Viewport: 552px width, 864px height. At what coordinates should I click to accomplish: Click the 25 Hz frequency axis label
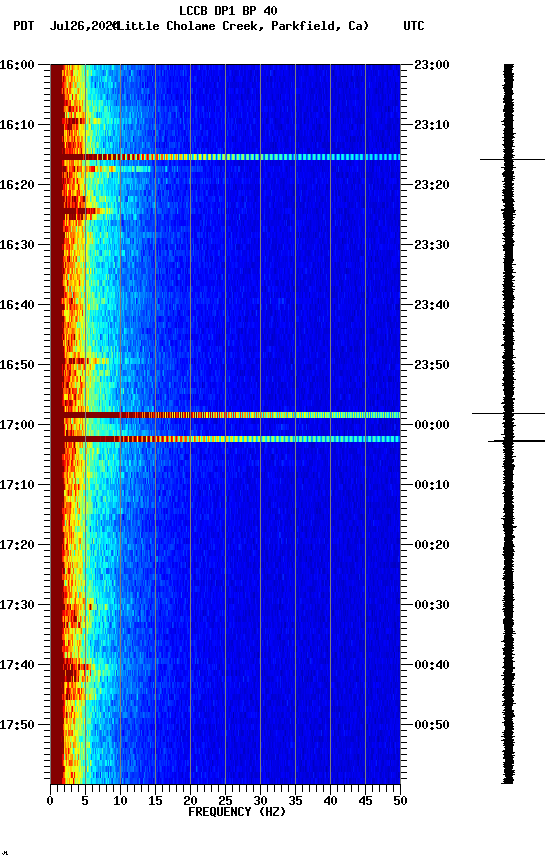(x=225, y=801)
